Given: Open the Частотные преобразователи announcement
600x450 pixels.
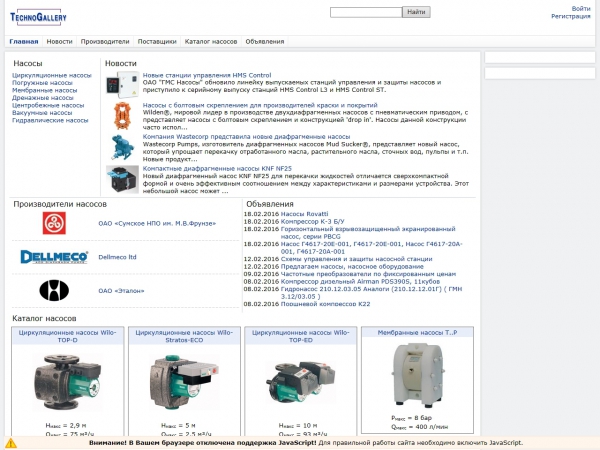Looking at the screenshot, I should 368,274.
